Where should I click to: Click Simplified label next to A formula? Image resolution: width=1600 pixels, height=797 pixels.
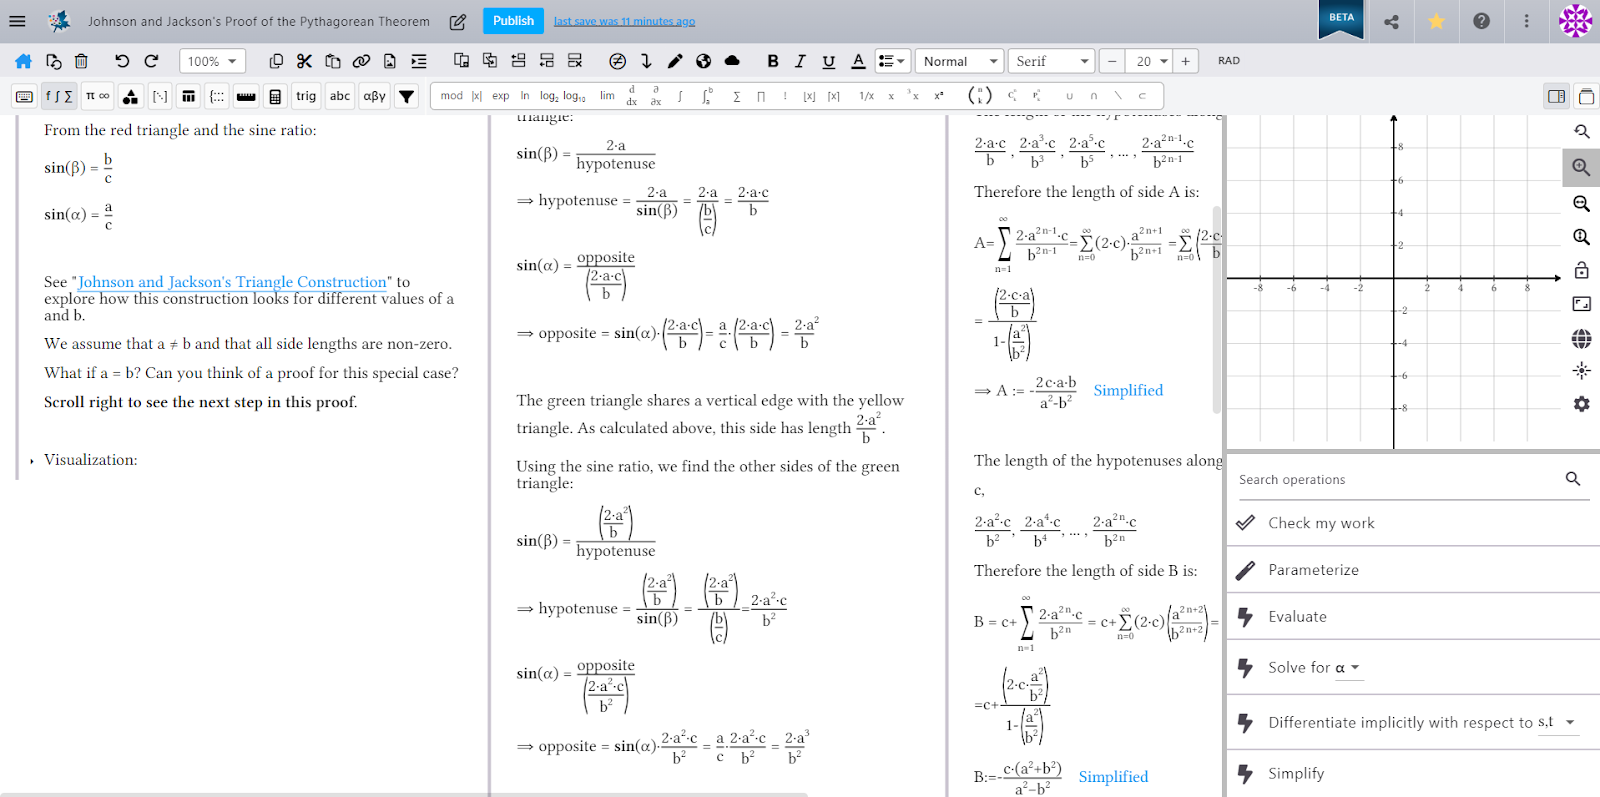(1128, 391)
